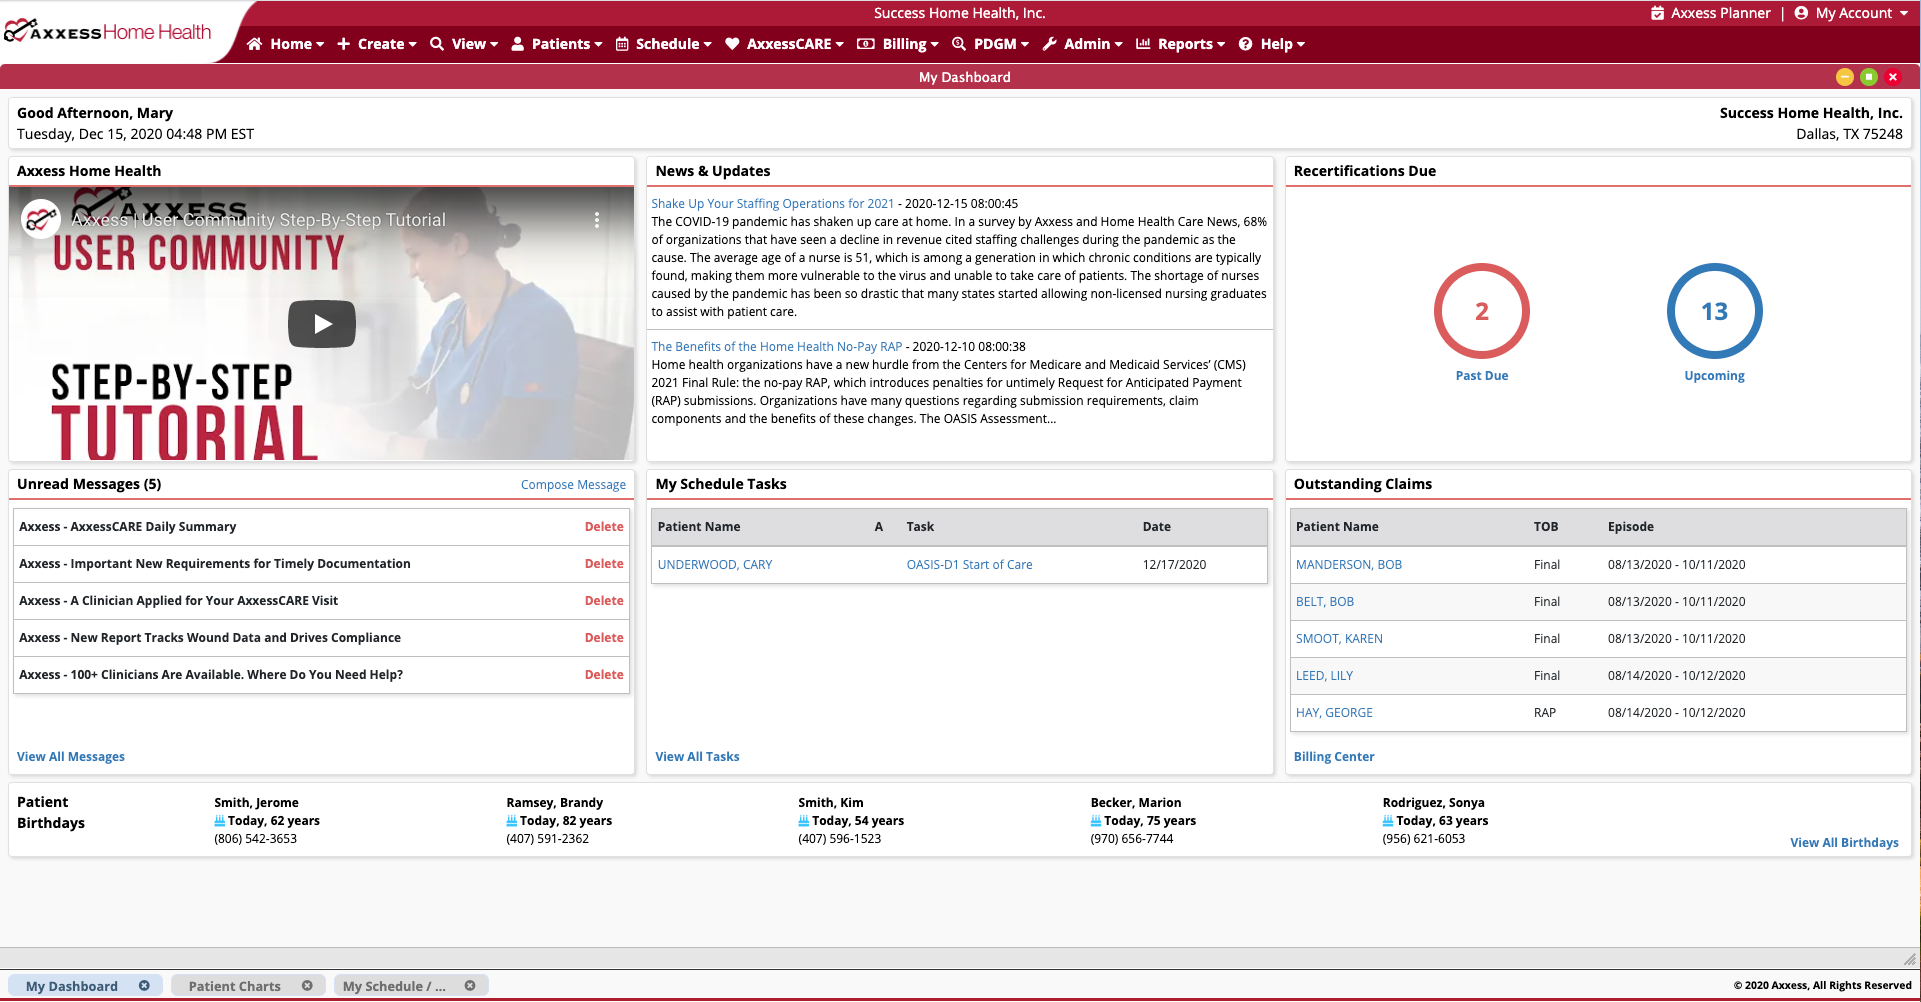Viewport: 1921px width, 1002px height.
Task: Click the Billing money icon
Action: [x=866, y=44]
